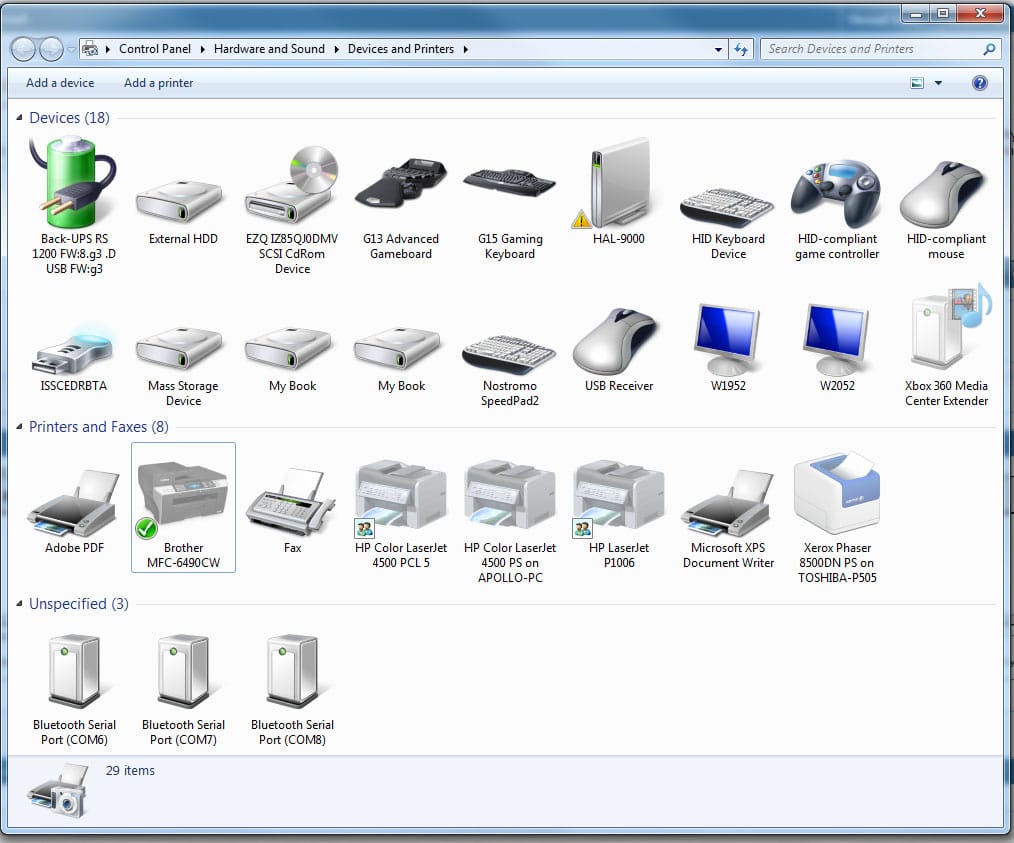
Task: Click the Forward navigation button
Action: coord(52,49)
